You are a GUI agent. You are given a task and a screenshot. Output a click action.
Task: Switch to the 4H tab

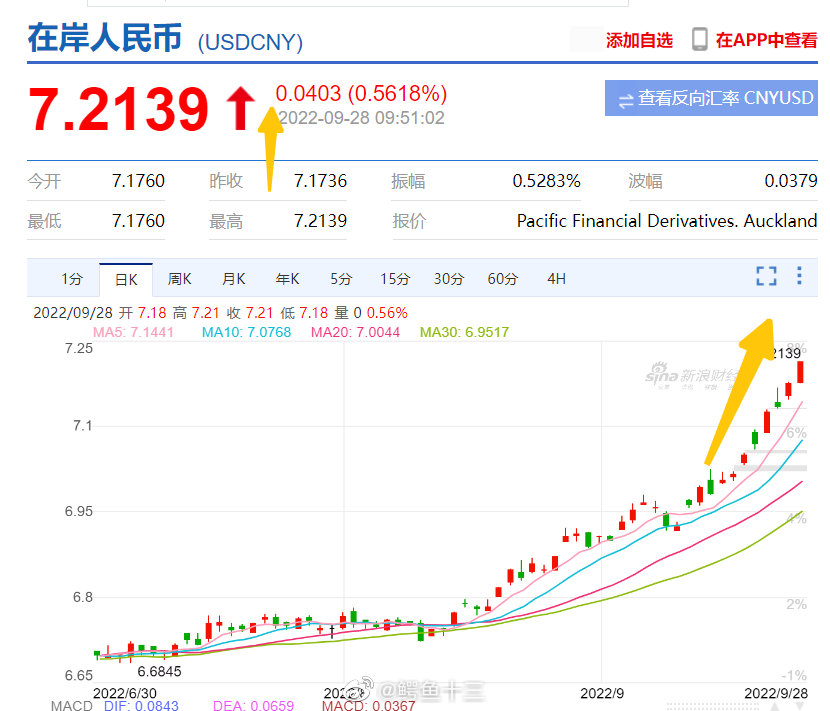click(x=556, y=278)
